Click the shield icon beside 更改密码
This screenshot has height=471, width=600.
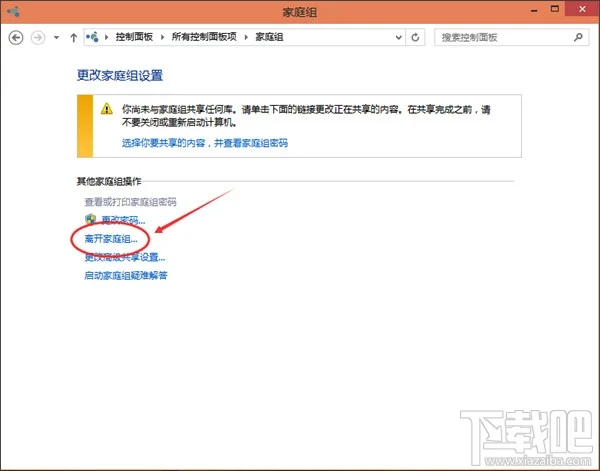tap(91, 219)
